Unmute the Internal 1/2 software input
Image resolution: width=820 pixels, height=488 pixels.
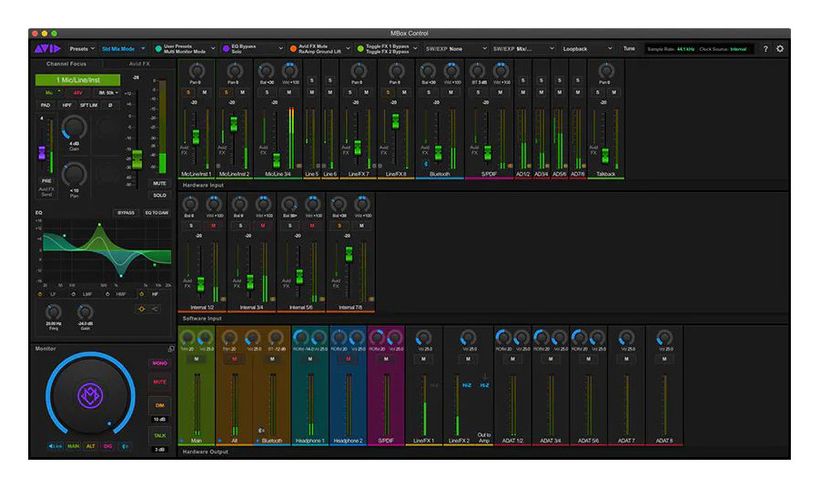pos(213,225)
